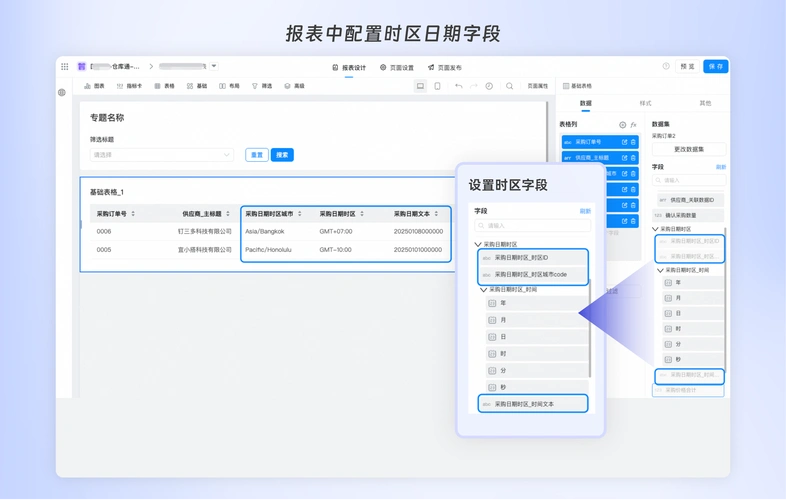Click the 更改数据集 button
The image size is (786, 500).
pyautogui.click(x=689, y=149)
